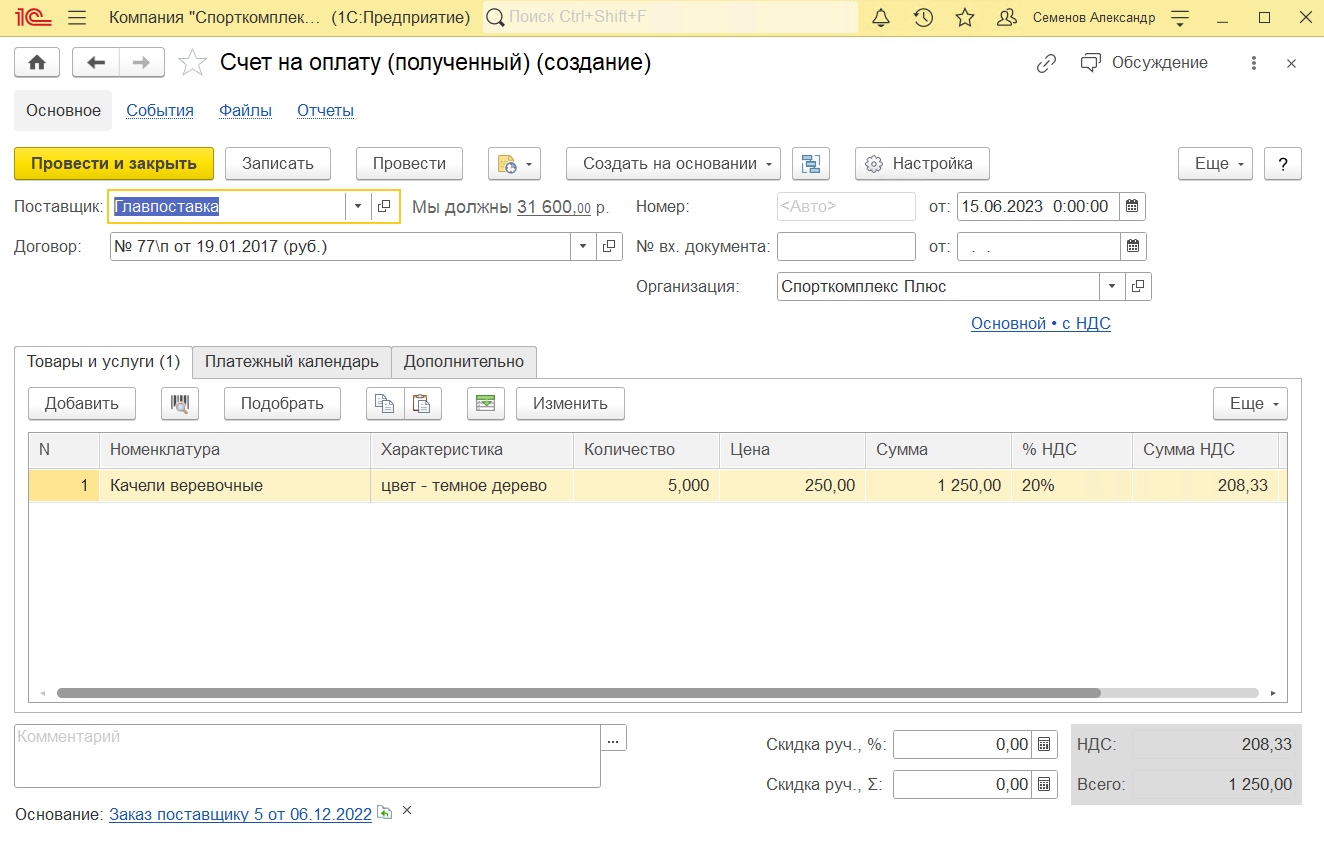Copy selected rows to clipboard
Viewport: 1324px width, 842px height.
coord(385,404)
